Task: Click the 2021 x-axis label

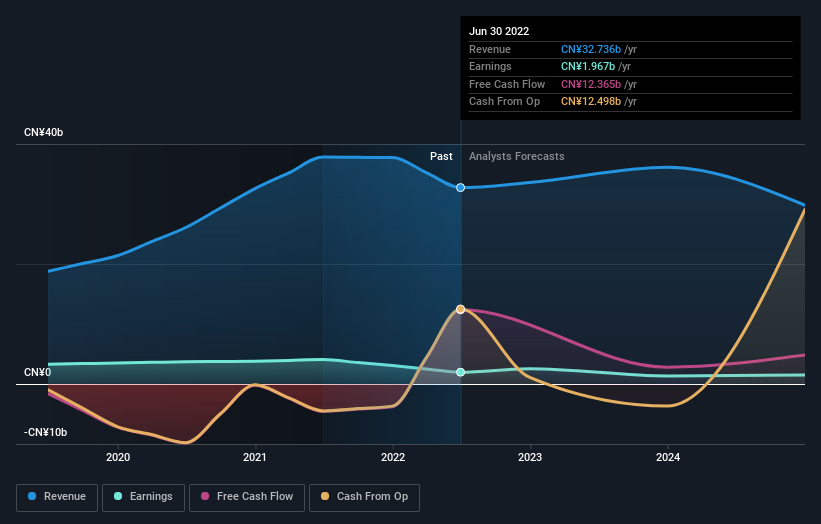Action: (254, 457)
